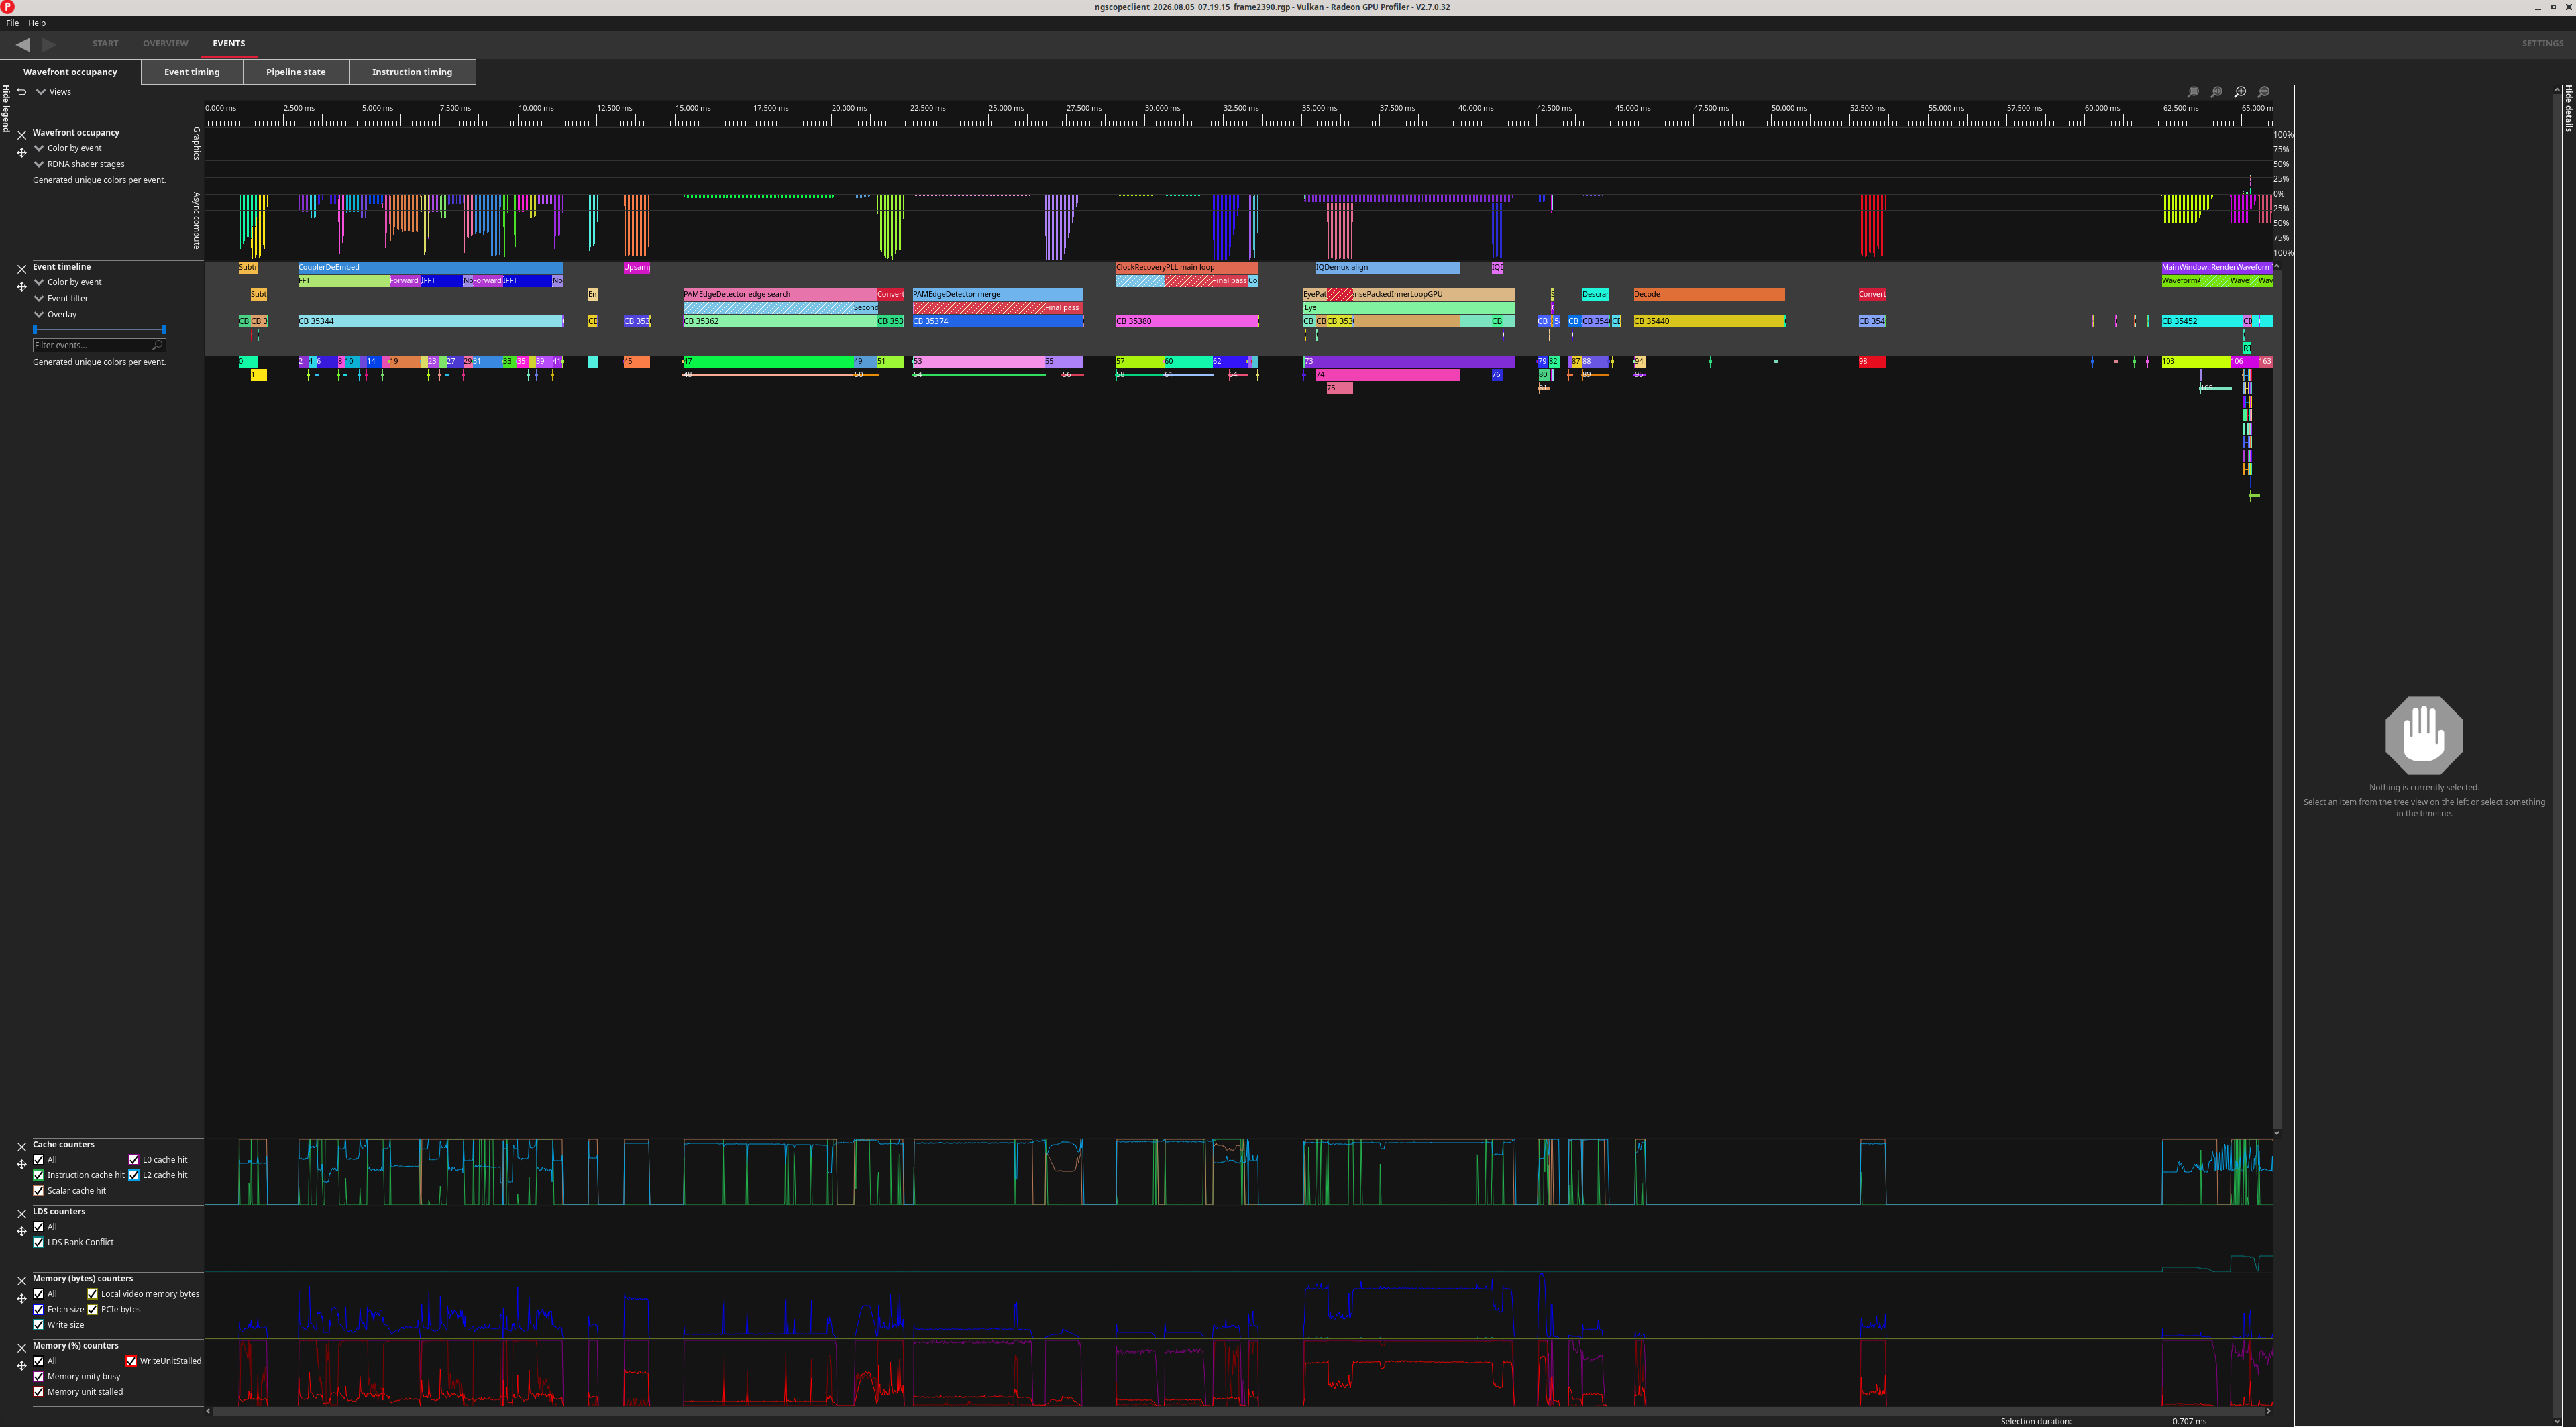Close the LDS counters section

point(22,1213)
